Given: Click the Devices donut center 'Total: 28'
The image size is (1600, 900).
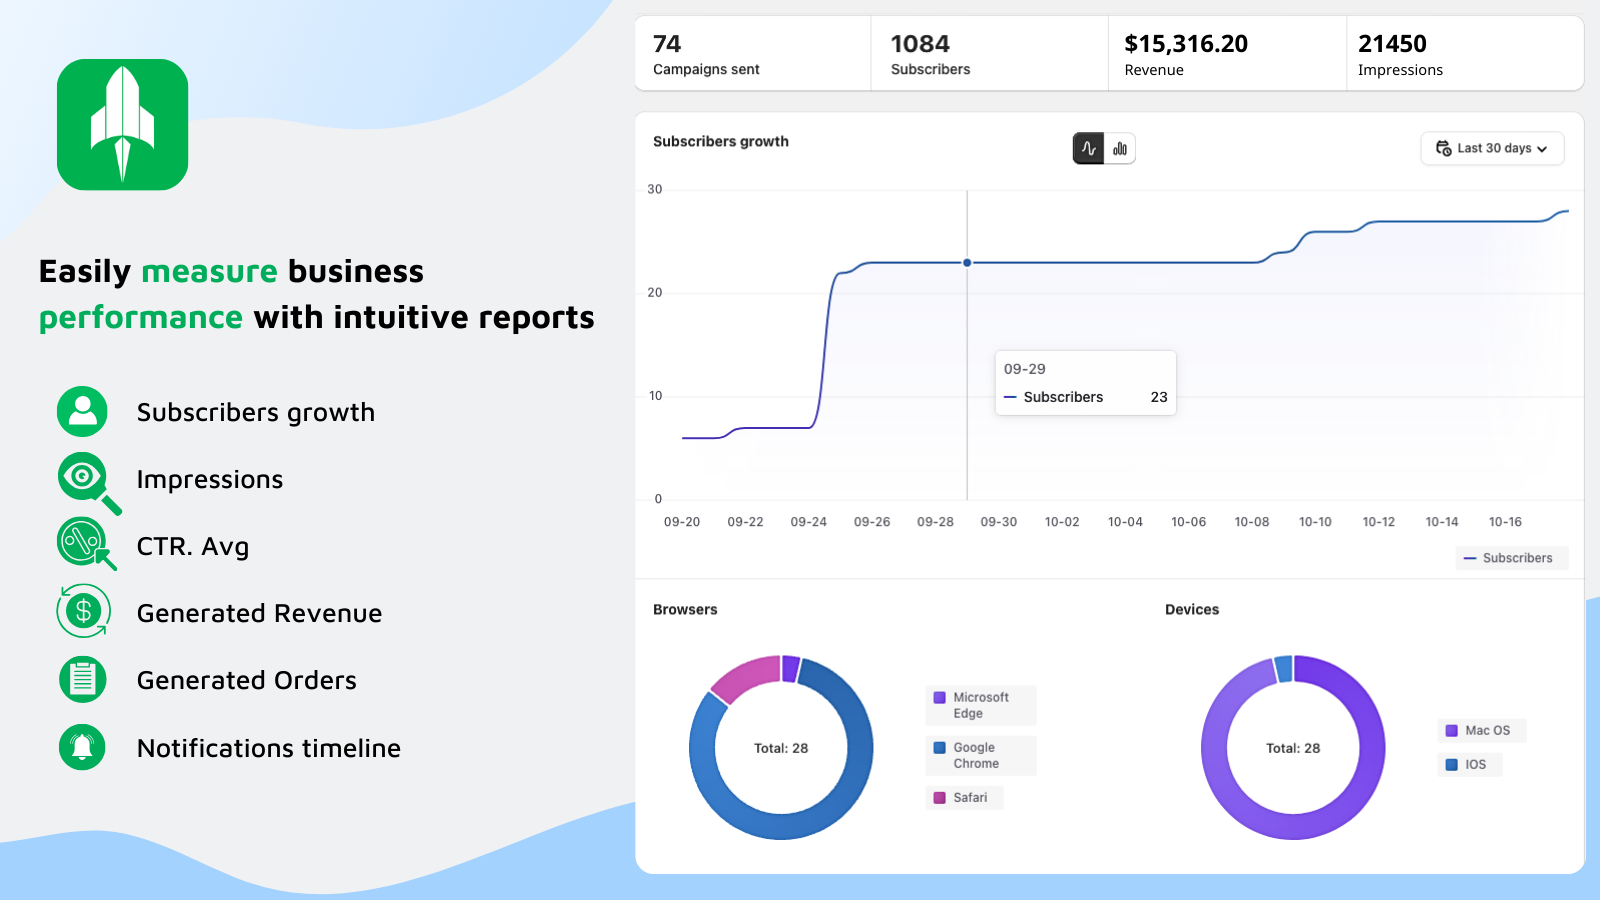Looking at the screenshot, I should tap(1293, 748).
